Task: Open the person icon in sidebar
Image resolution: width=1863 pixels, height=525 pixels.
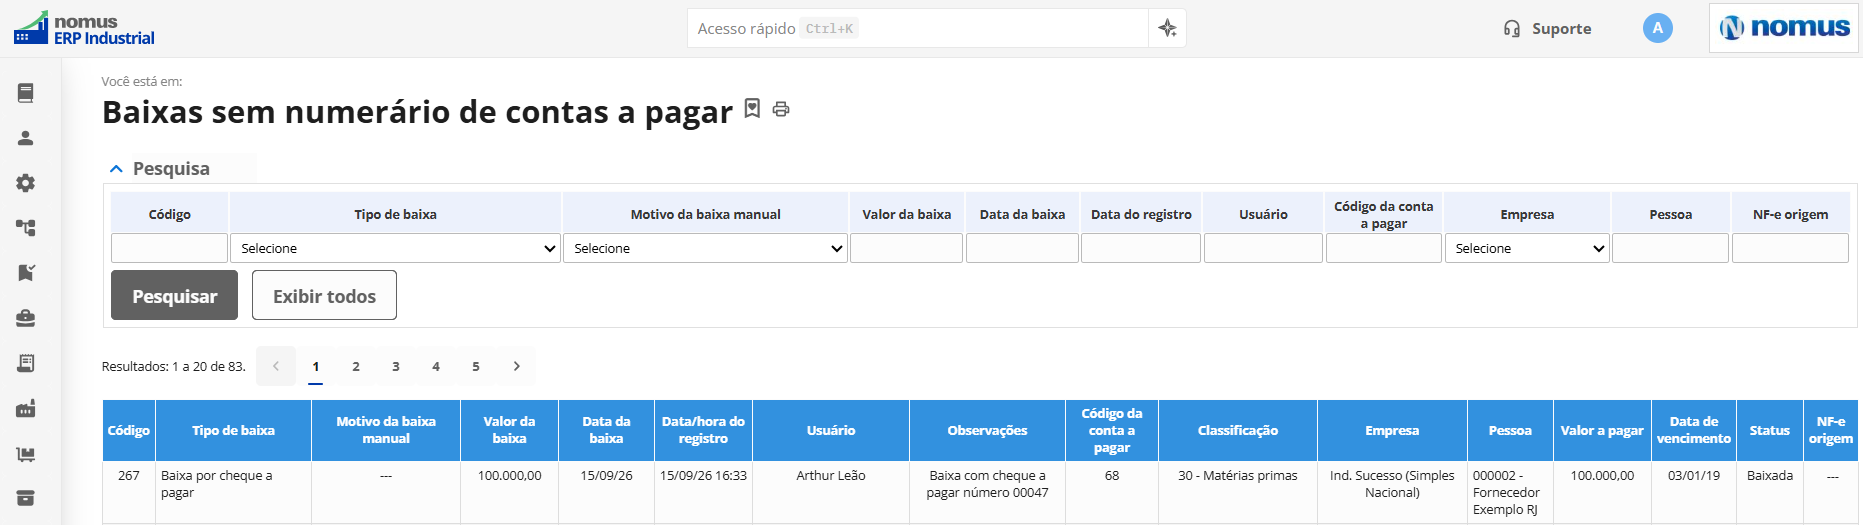Action: coord(26,138)
